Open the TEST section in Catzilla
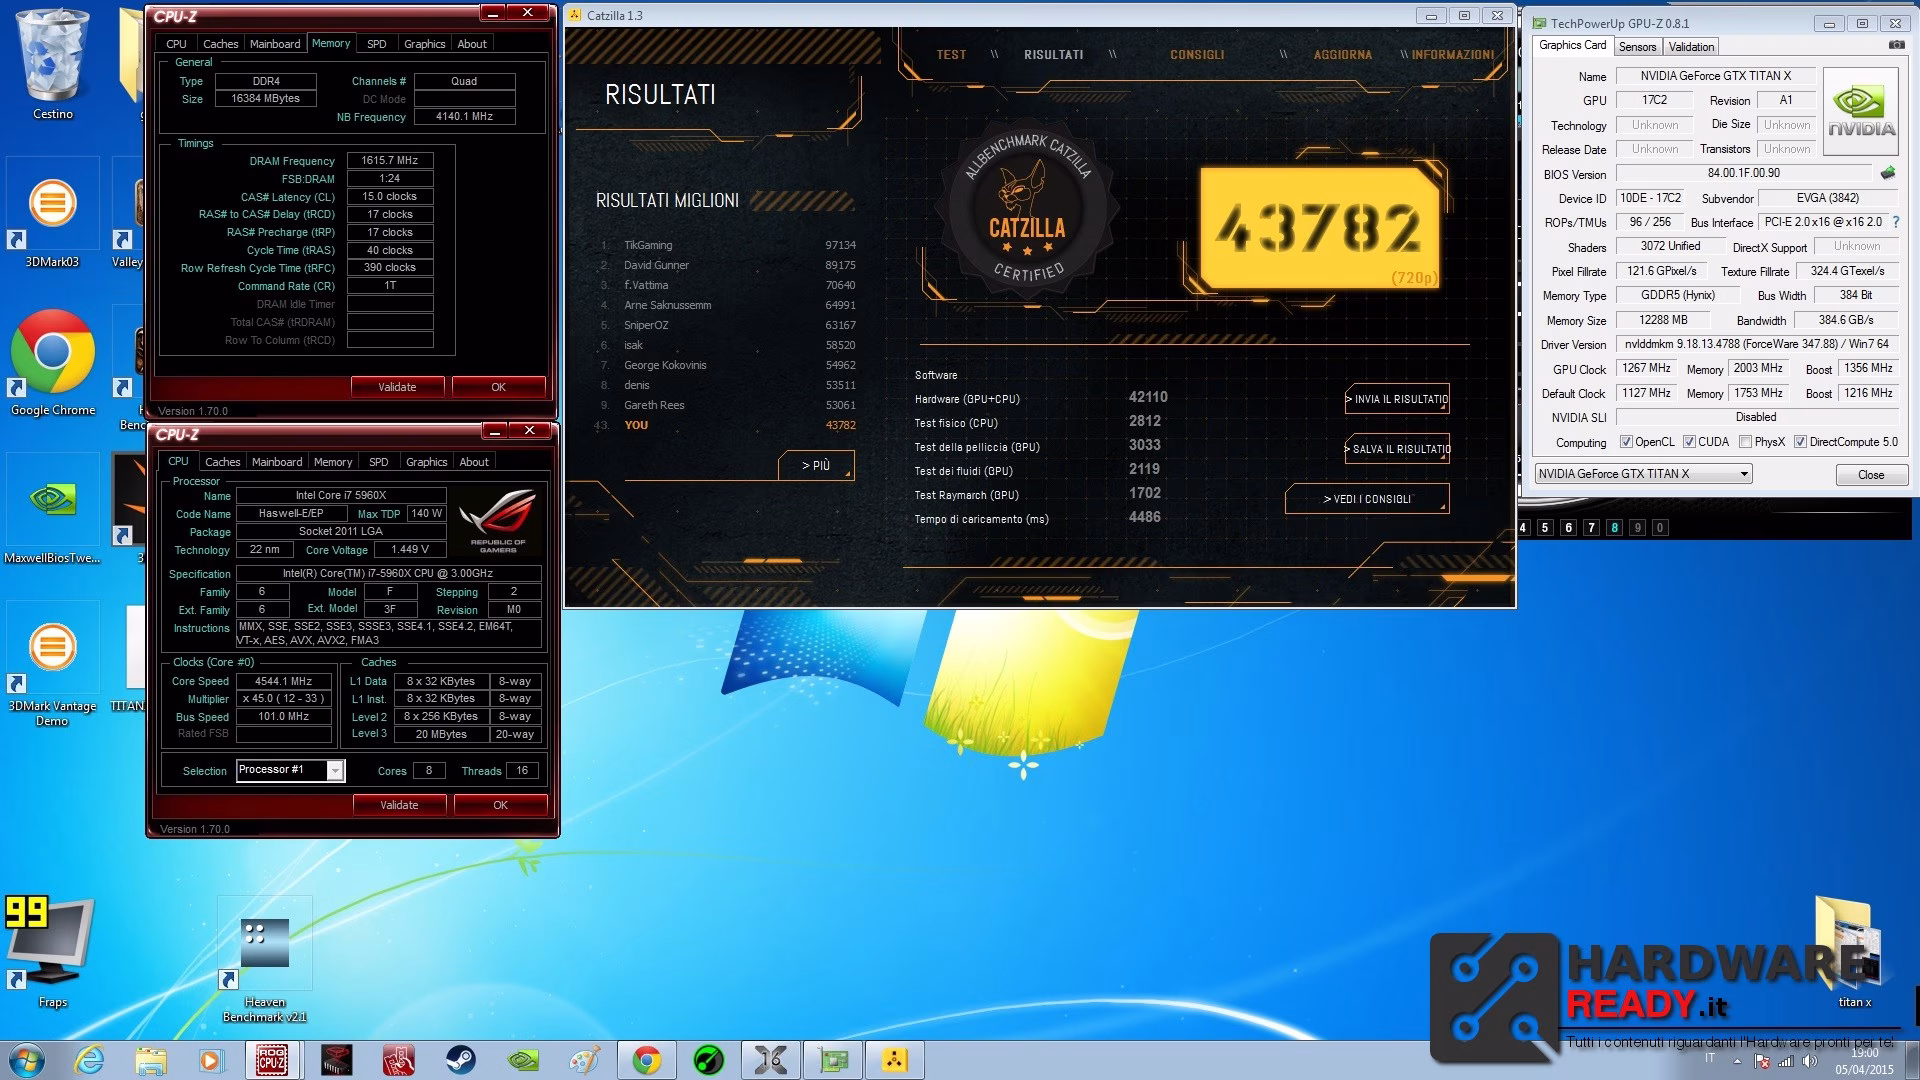The image size is (1920, 1080). [x=951, y=55]
